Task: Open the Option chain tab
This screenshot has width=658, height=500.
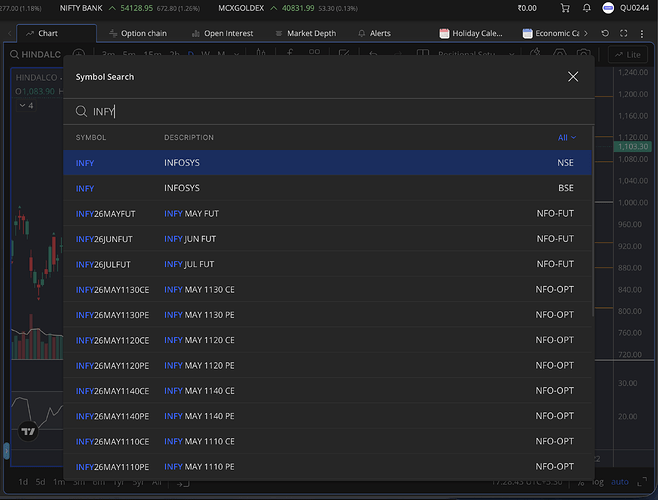Action: pyautogui.click(x=138, y=33)
